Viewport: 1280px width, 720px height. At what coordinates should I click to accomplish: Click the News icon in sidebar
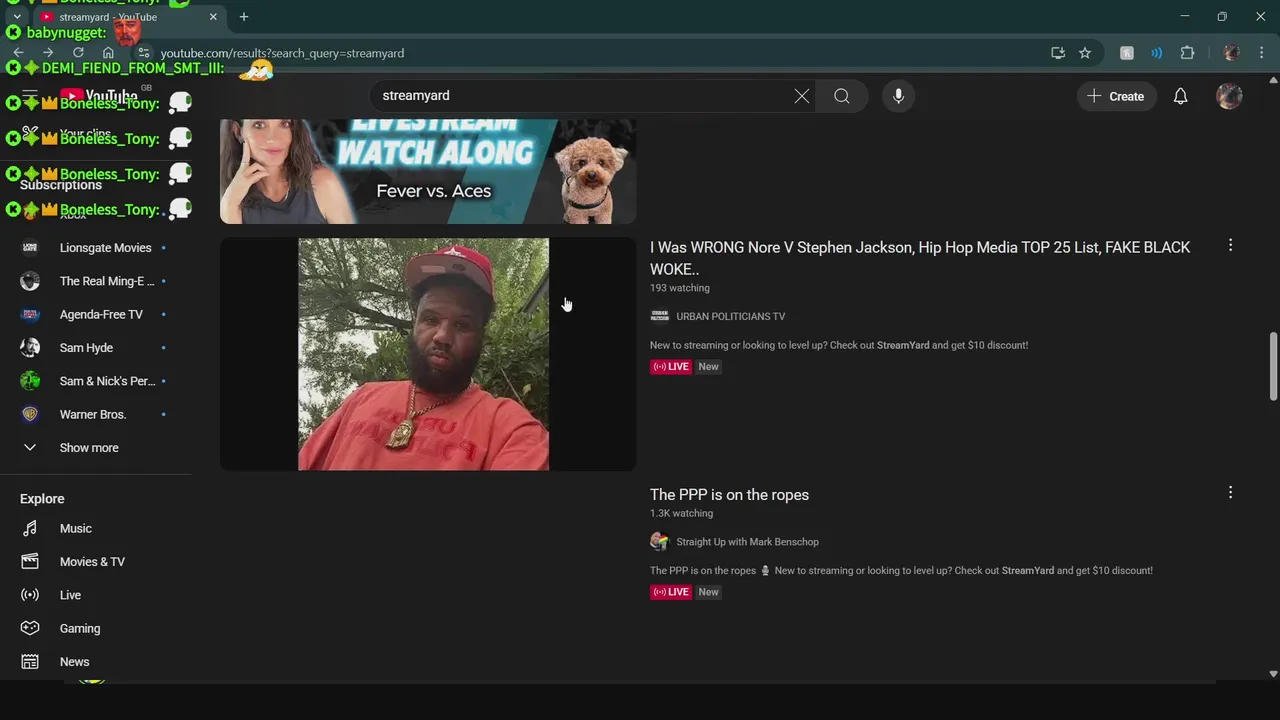point(30,662)
